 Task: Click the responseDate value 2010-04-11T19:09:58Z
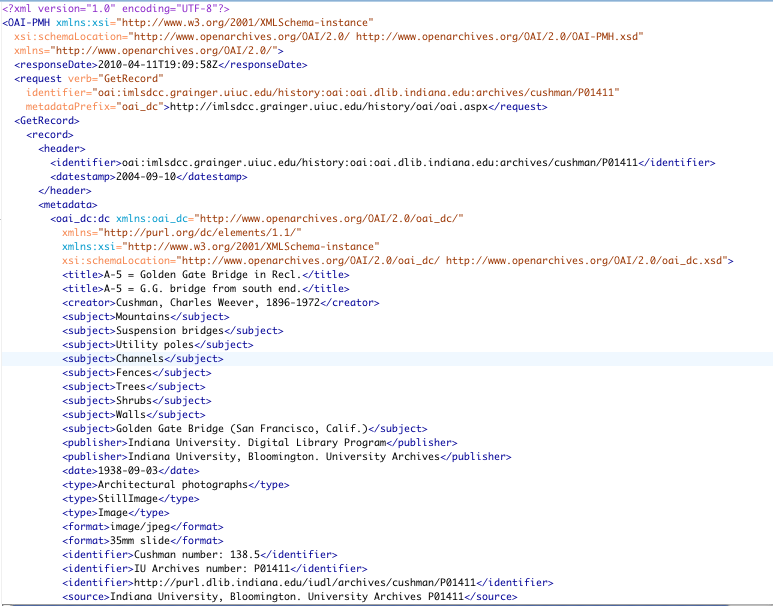click(x=158, y=65)
